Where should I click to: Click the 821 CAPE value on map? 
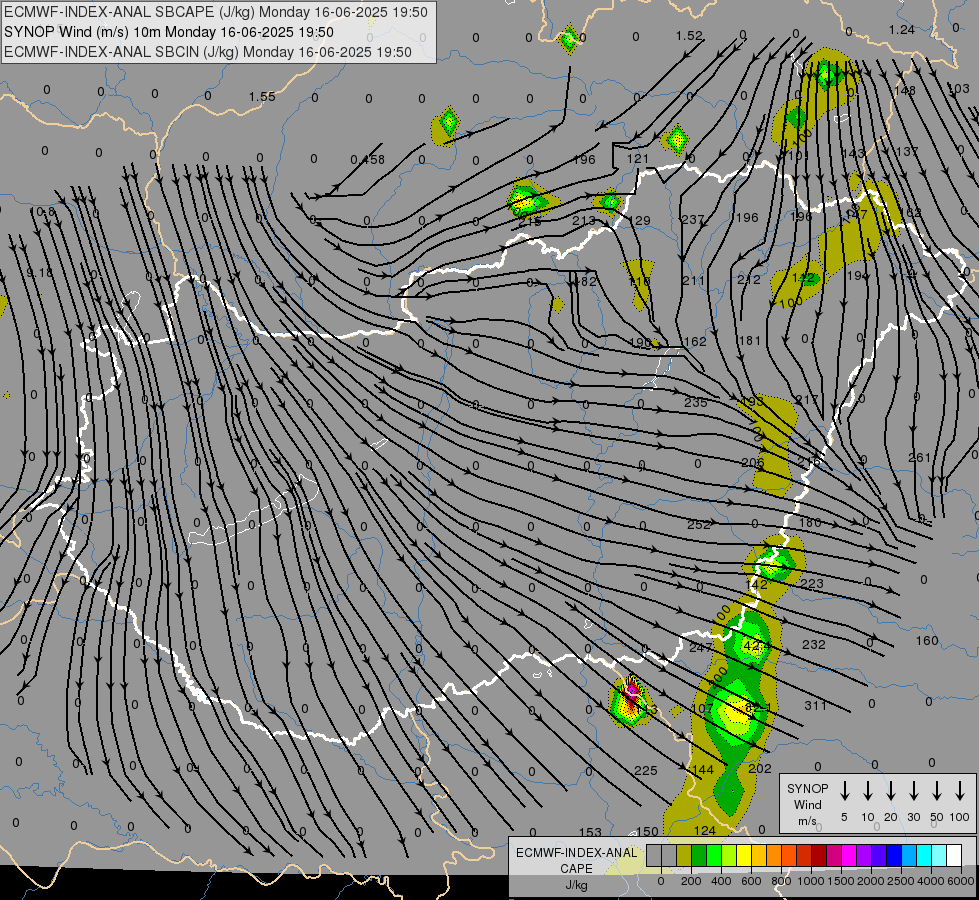759,708
